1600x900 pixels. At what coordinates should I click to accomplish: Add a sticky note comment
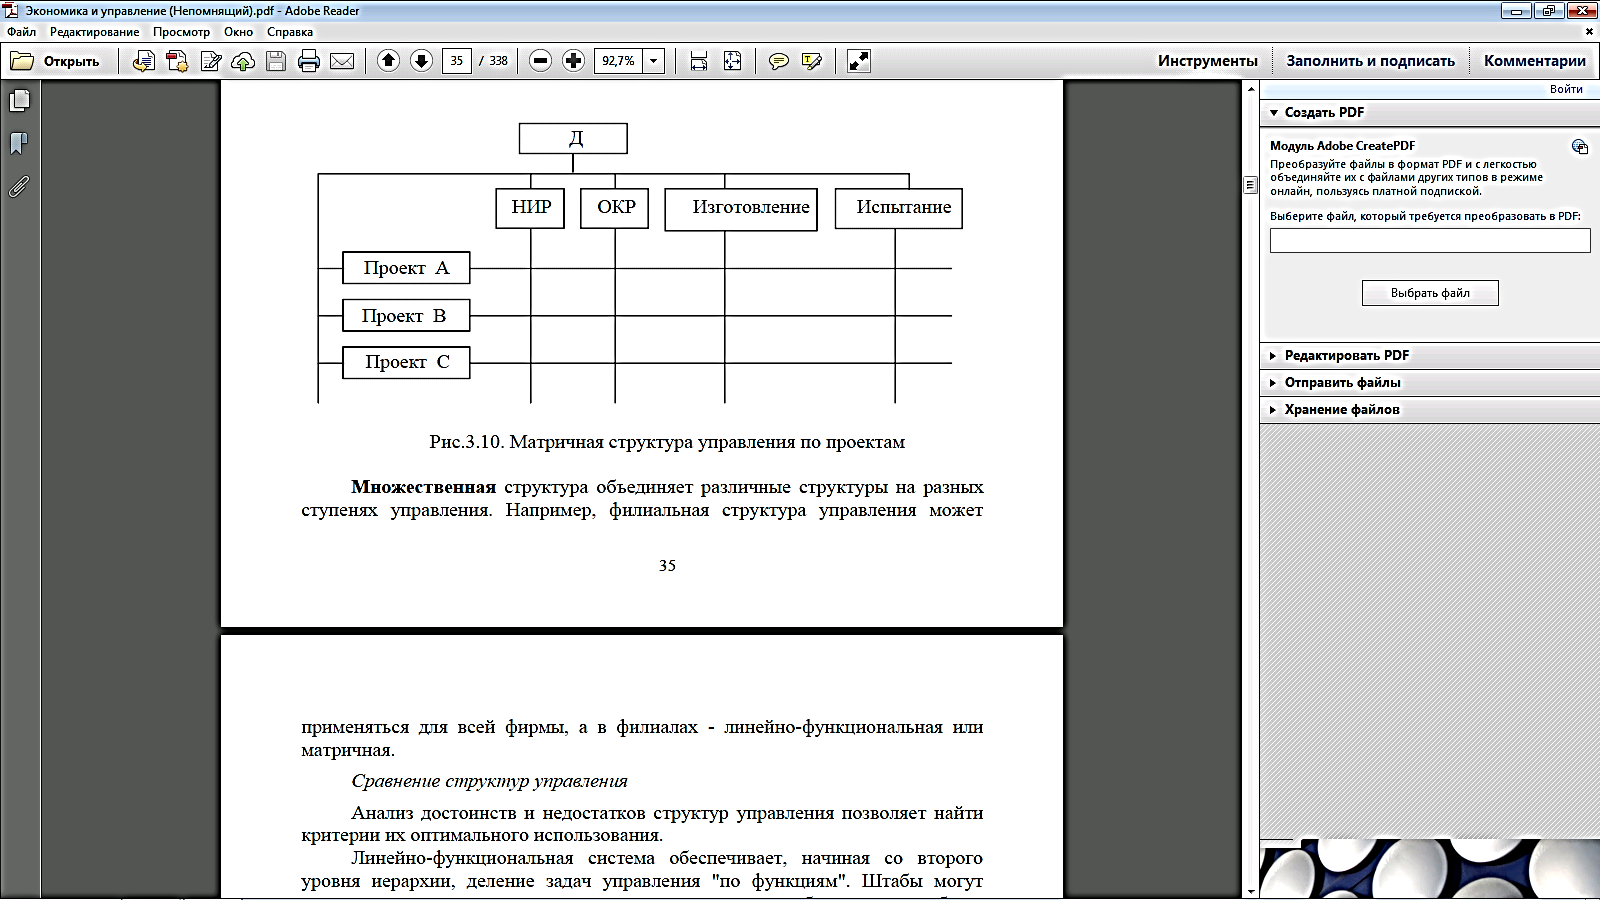(778, 61)
